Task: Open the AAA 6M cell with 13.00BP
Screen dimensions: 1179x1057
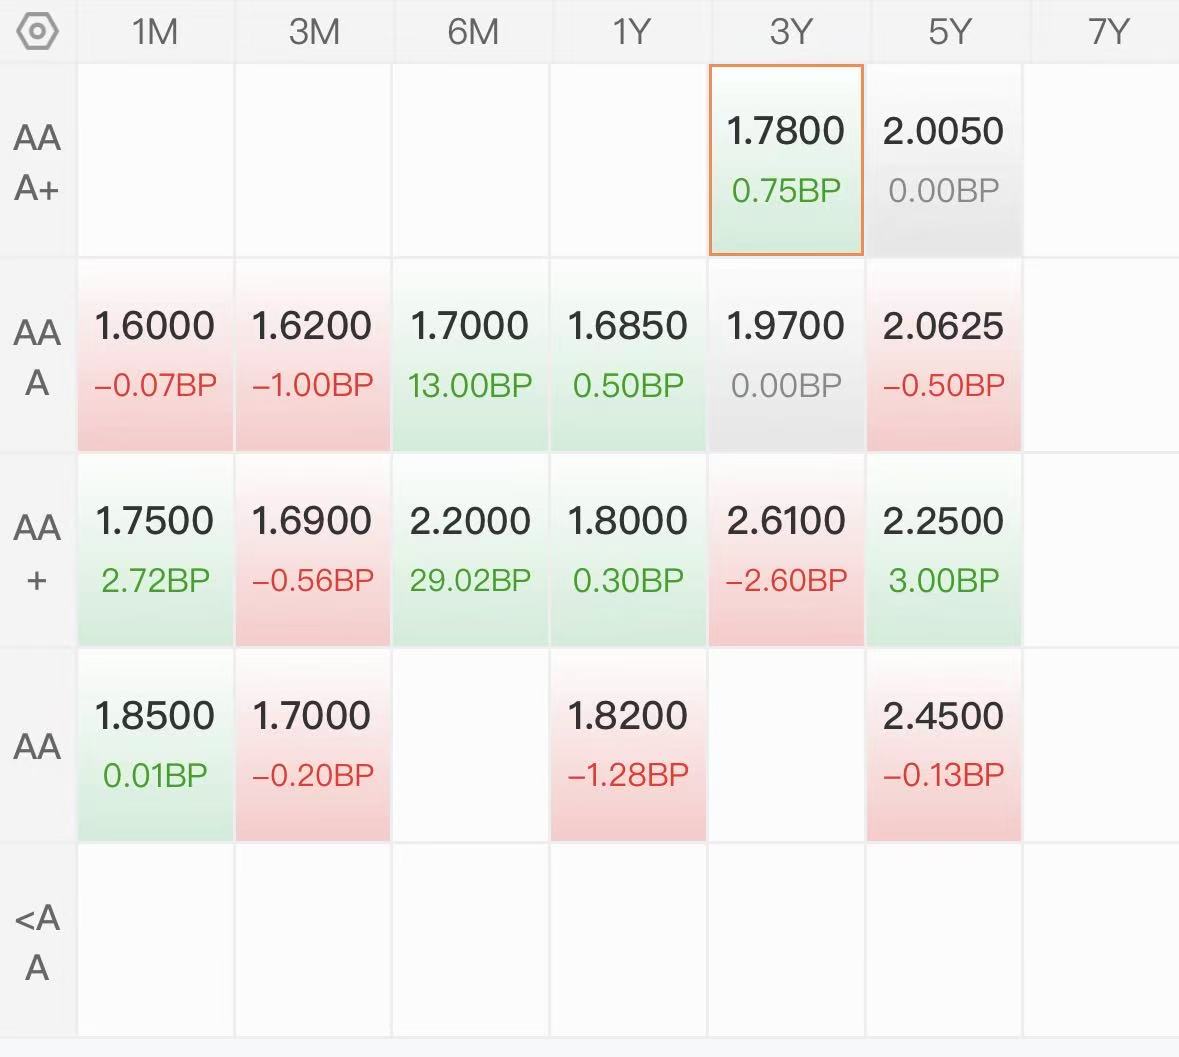Action: click(471, 355)
